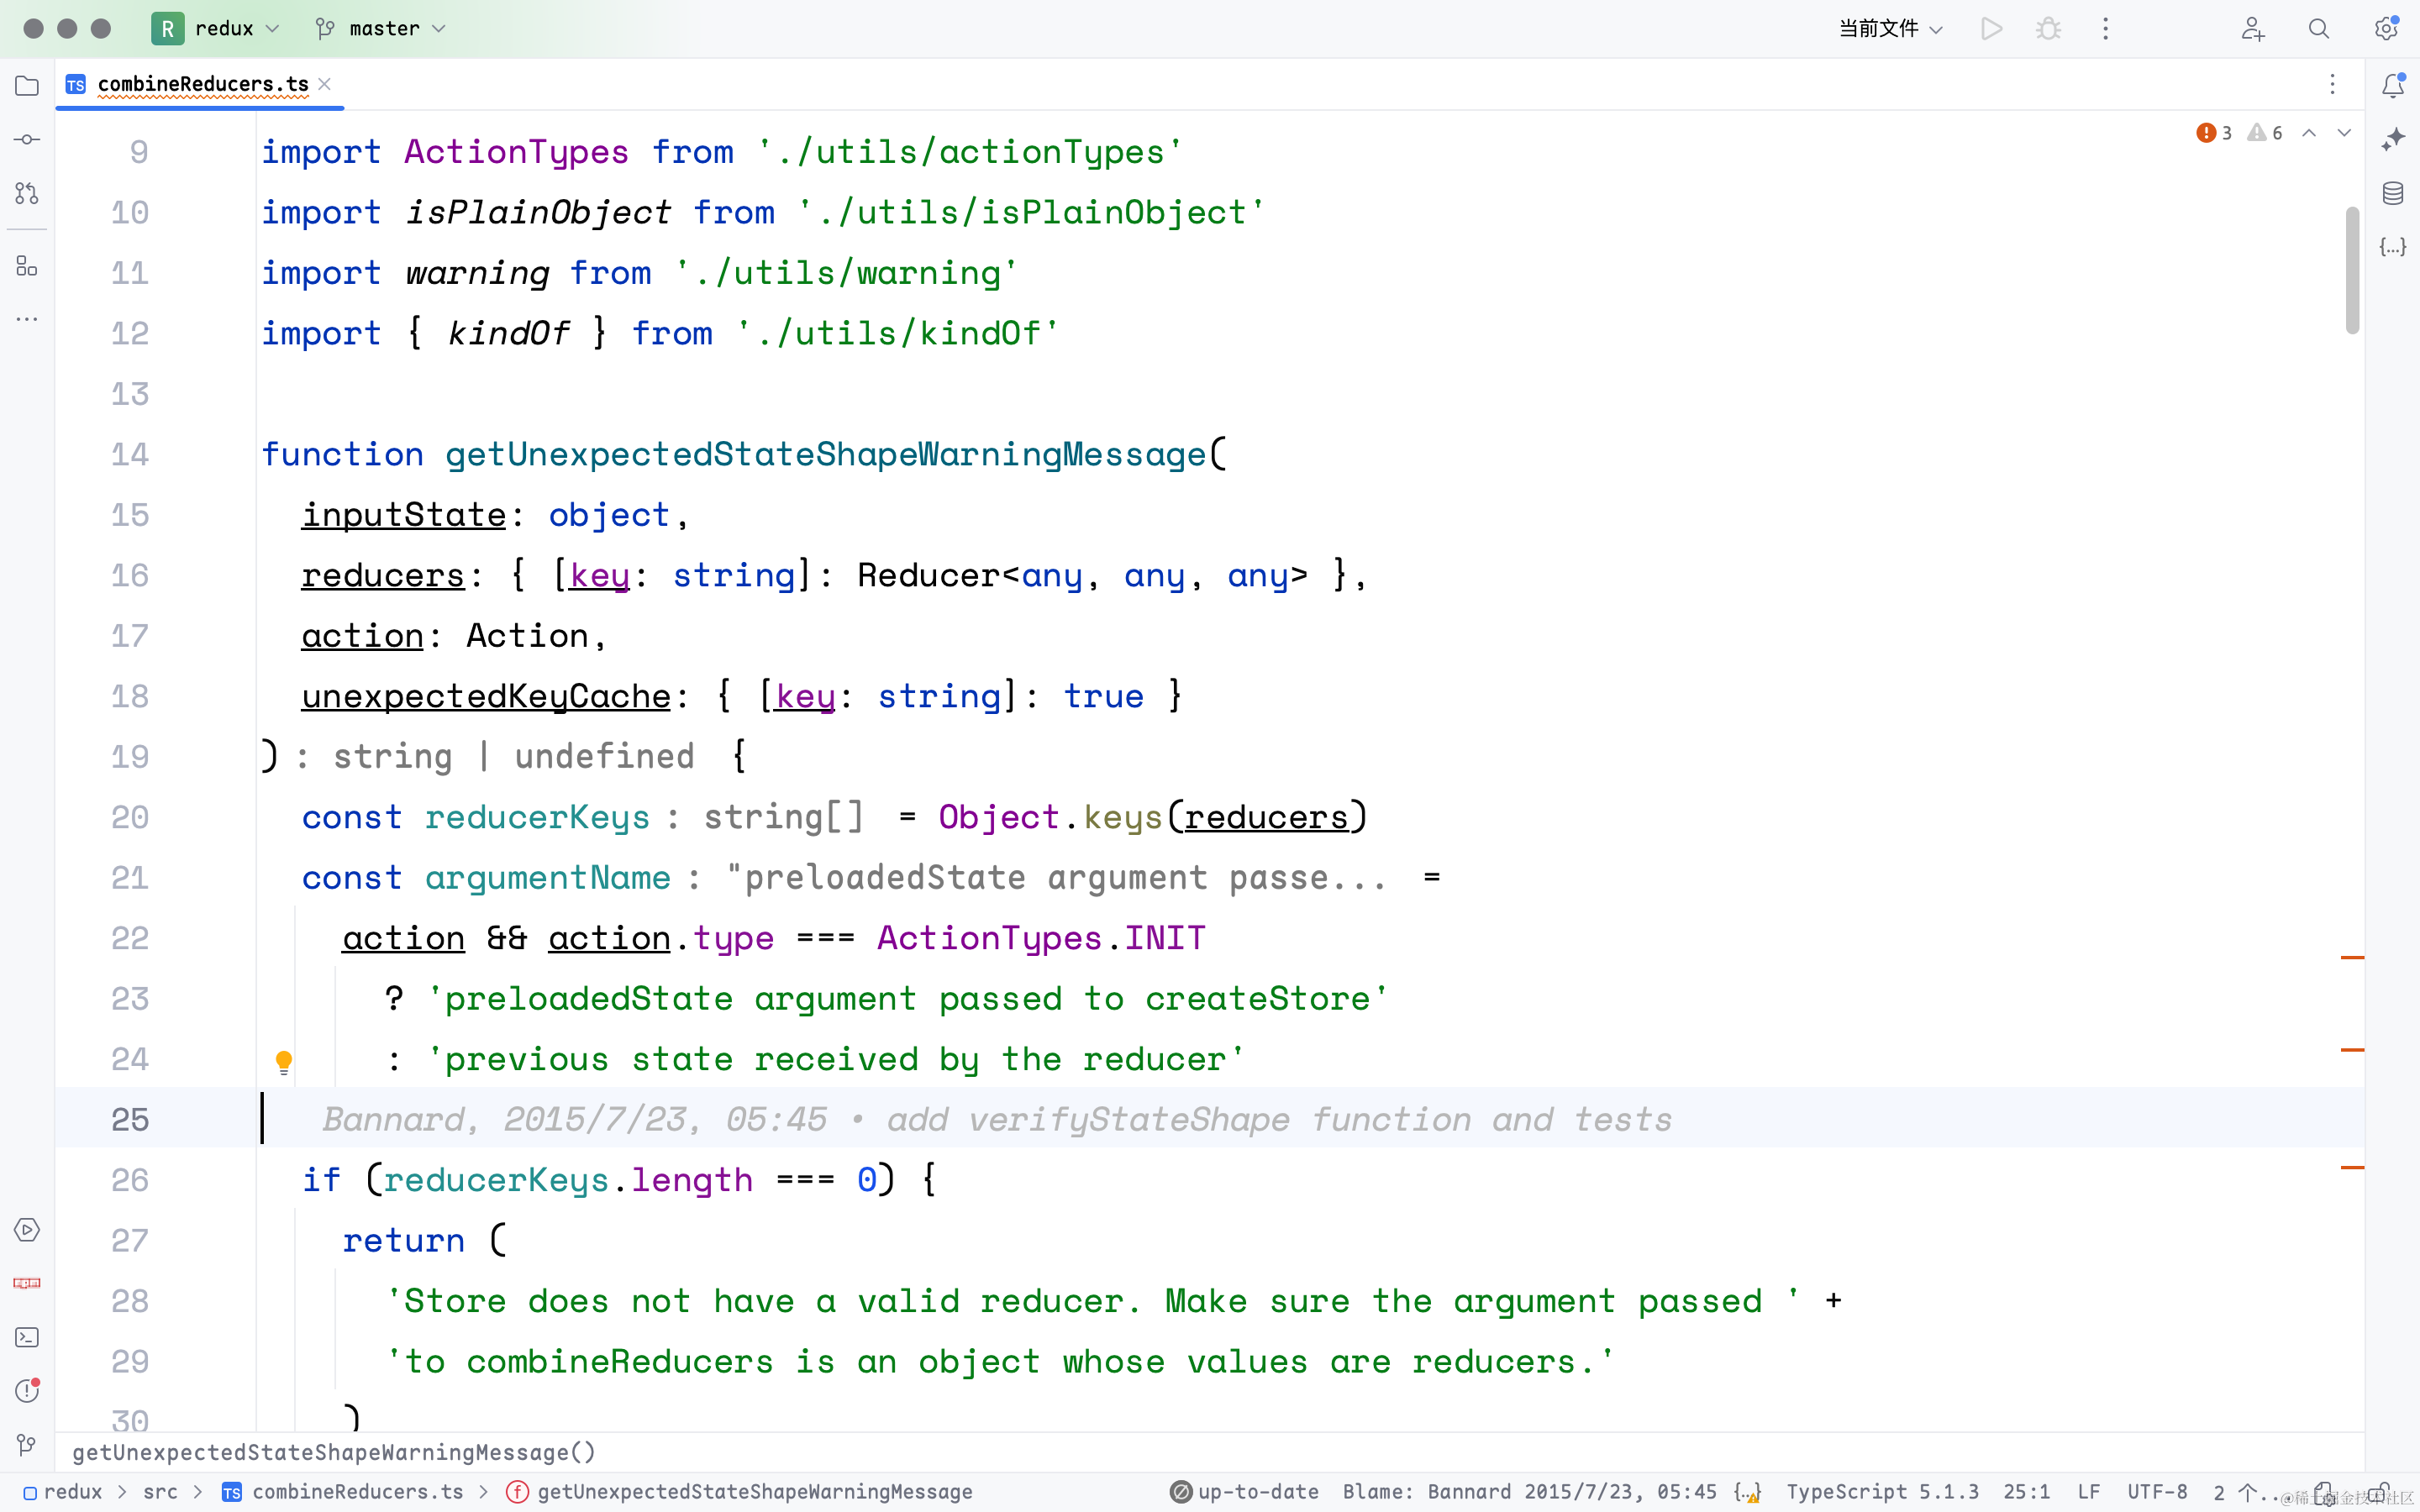Open the Pull Requests tool window

27,193
